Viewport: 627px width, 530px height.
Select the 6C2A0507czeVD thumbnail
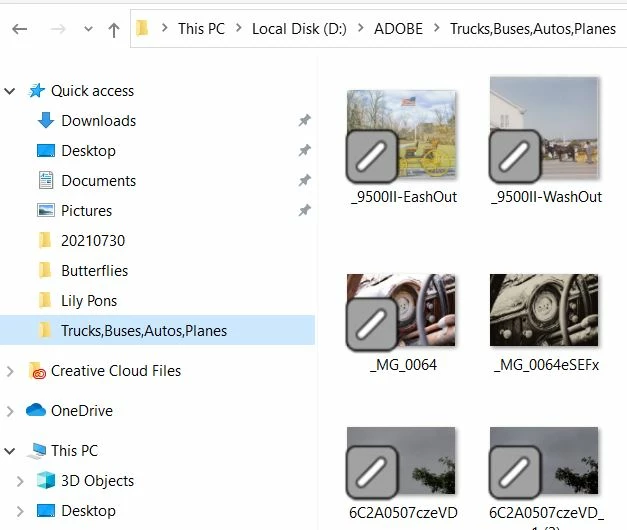tap(401, 462)
